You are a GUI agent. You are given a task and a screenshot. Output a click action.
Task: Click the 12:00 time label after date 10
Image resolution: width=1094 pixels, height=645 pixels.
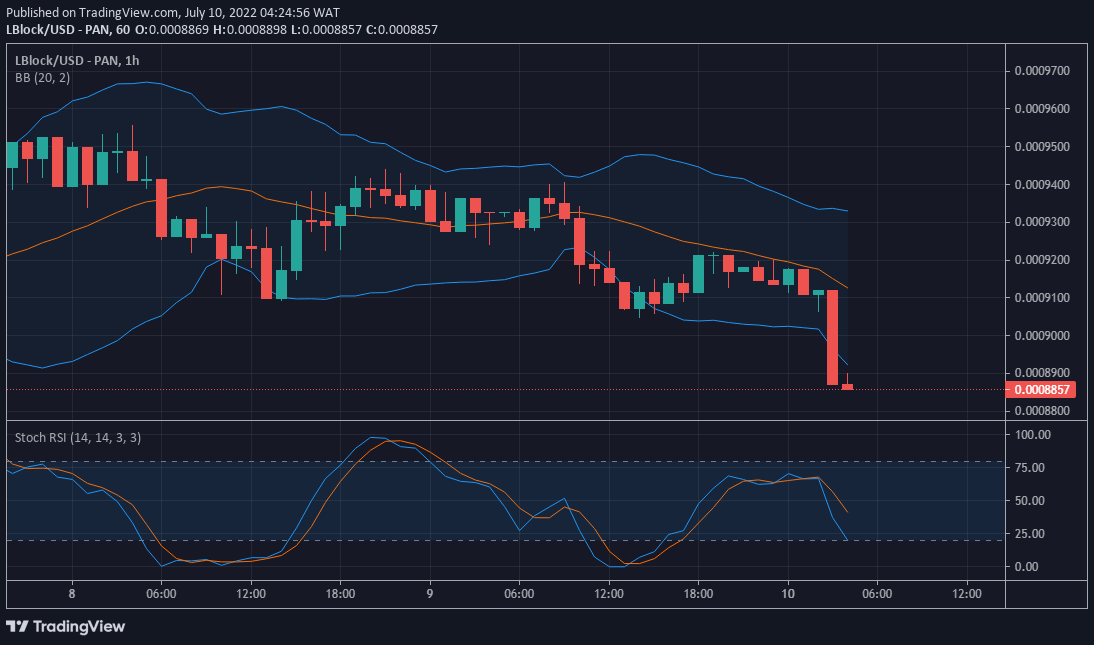[x=966, y=593]
